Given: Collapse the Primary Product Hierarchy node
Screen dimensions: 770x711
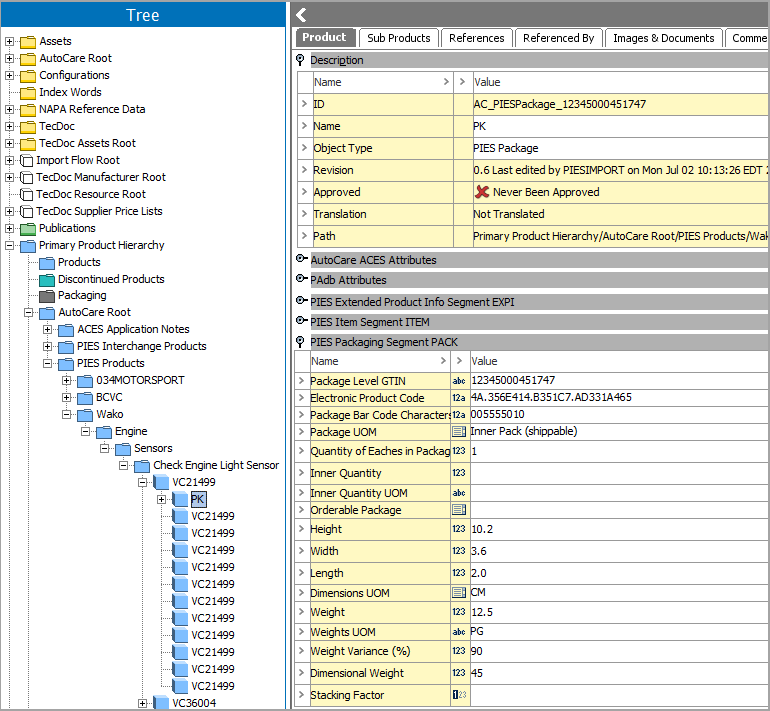Looking at the screenshot, I should [x=10, y=245].
